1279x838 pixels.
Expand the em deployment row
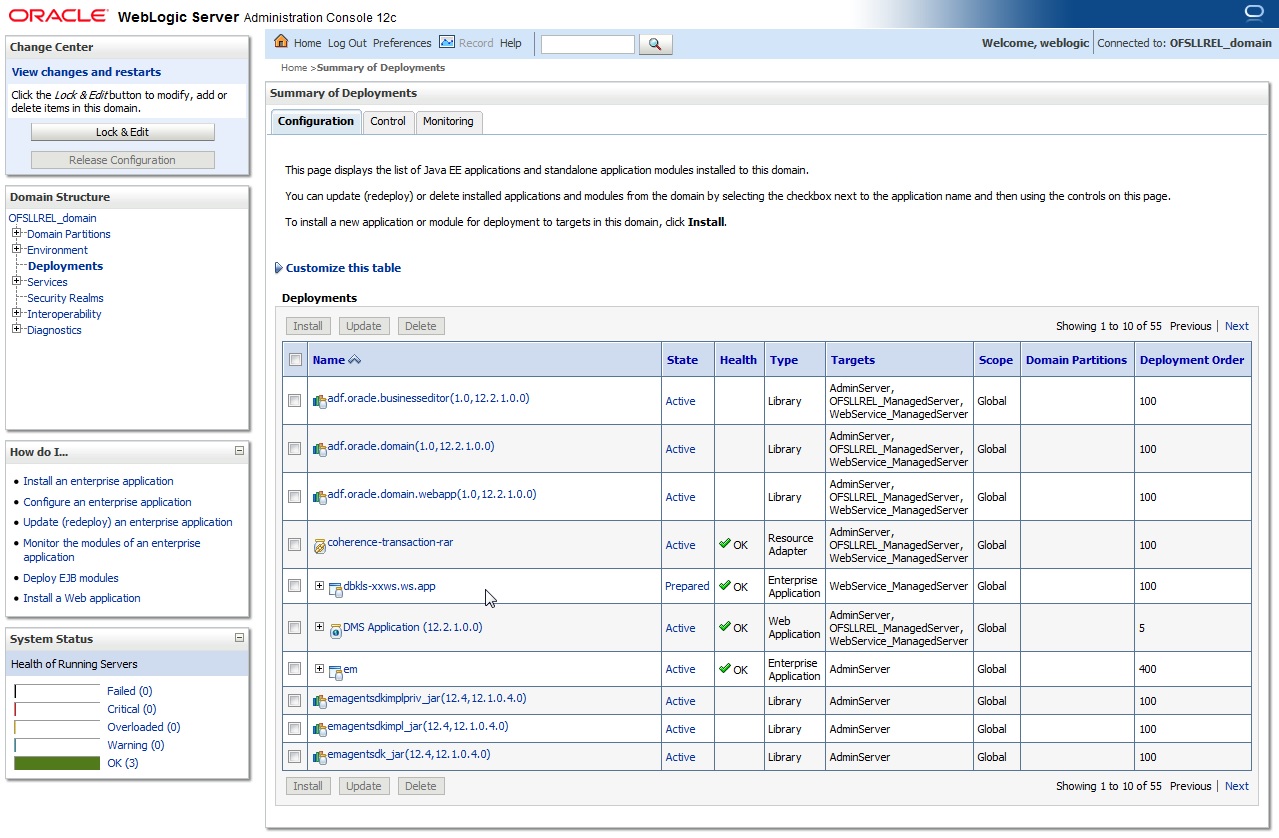click(x=320, y=669)
